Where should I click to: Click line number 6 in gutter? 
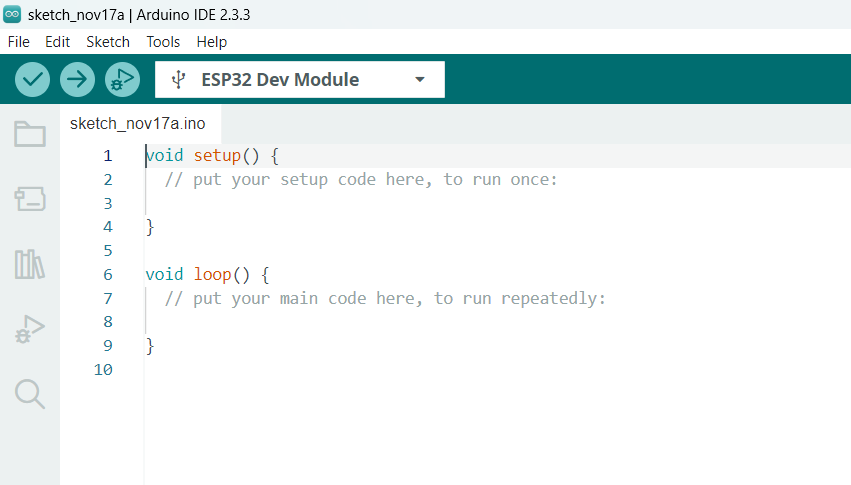click(x=107, y=274)
